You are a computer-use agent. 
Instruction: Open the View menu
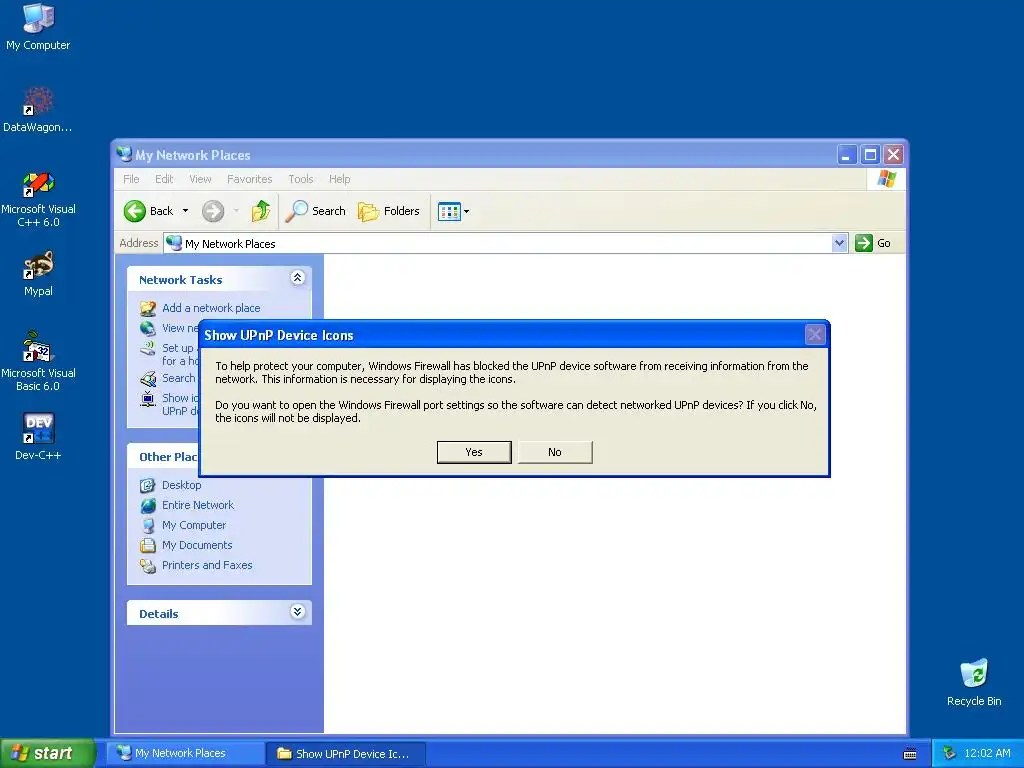tap(200, 179)
